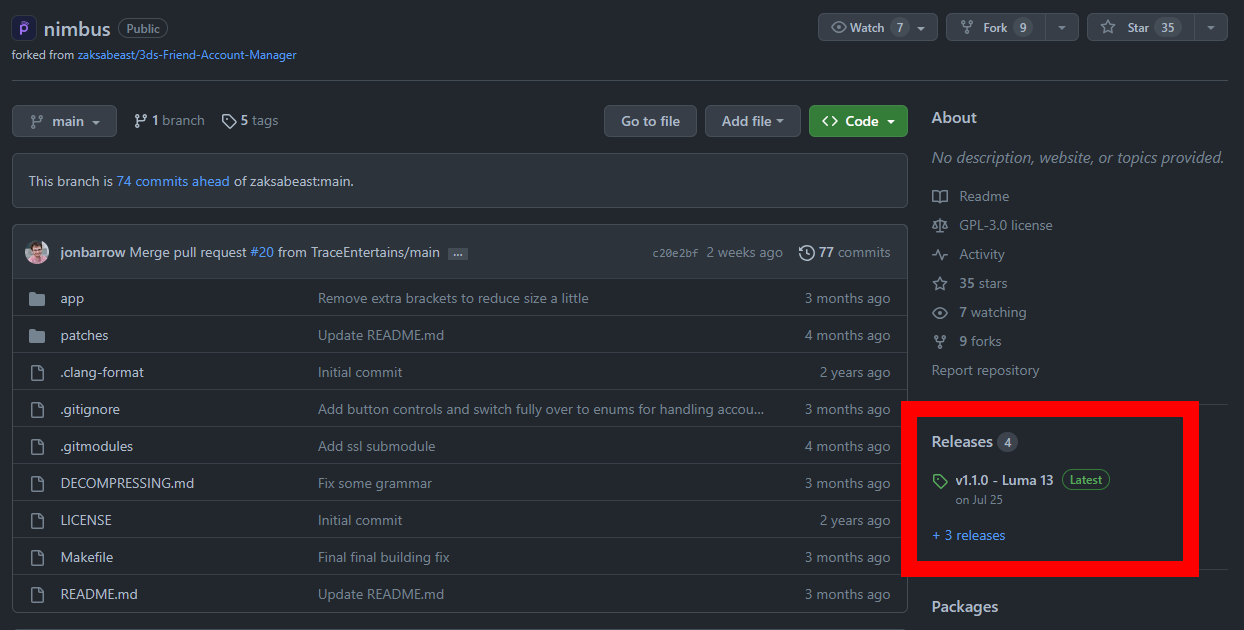
Task: Expand the Star lists arrow
Action: [1210, 27]
